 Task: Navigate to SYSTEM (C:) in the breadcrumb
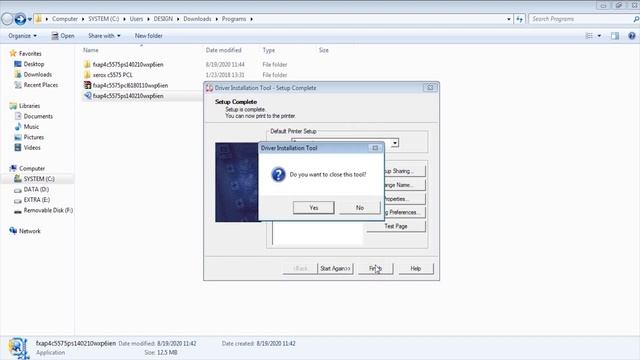(104, 19)
